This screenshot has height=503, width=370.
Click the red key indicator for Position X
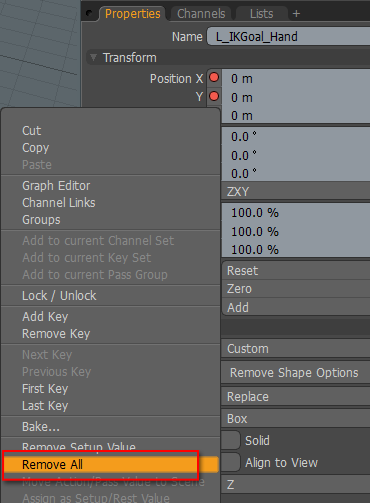214,77
